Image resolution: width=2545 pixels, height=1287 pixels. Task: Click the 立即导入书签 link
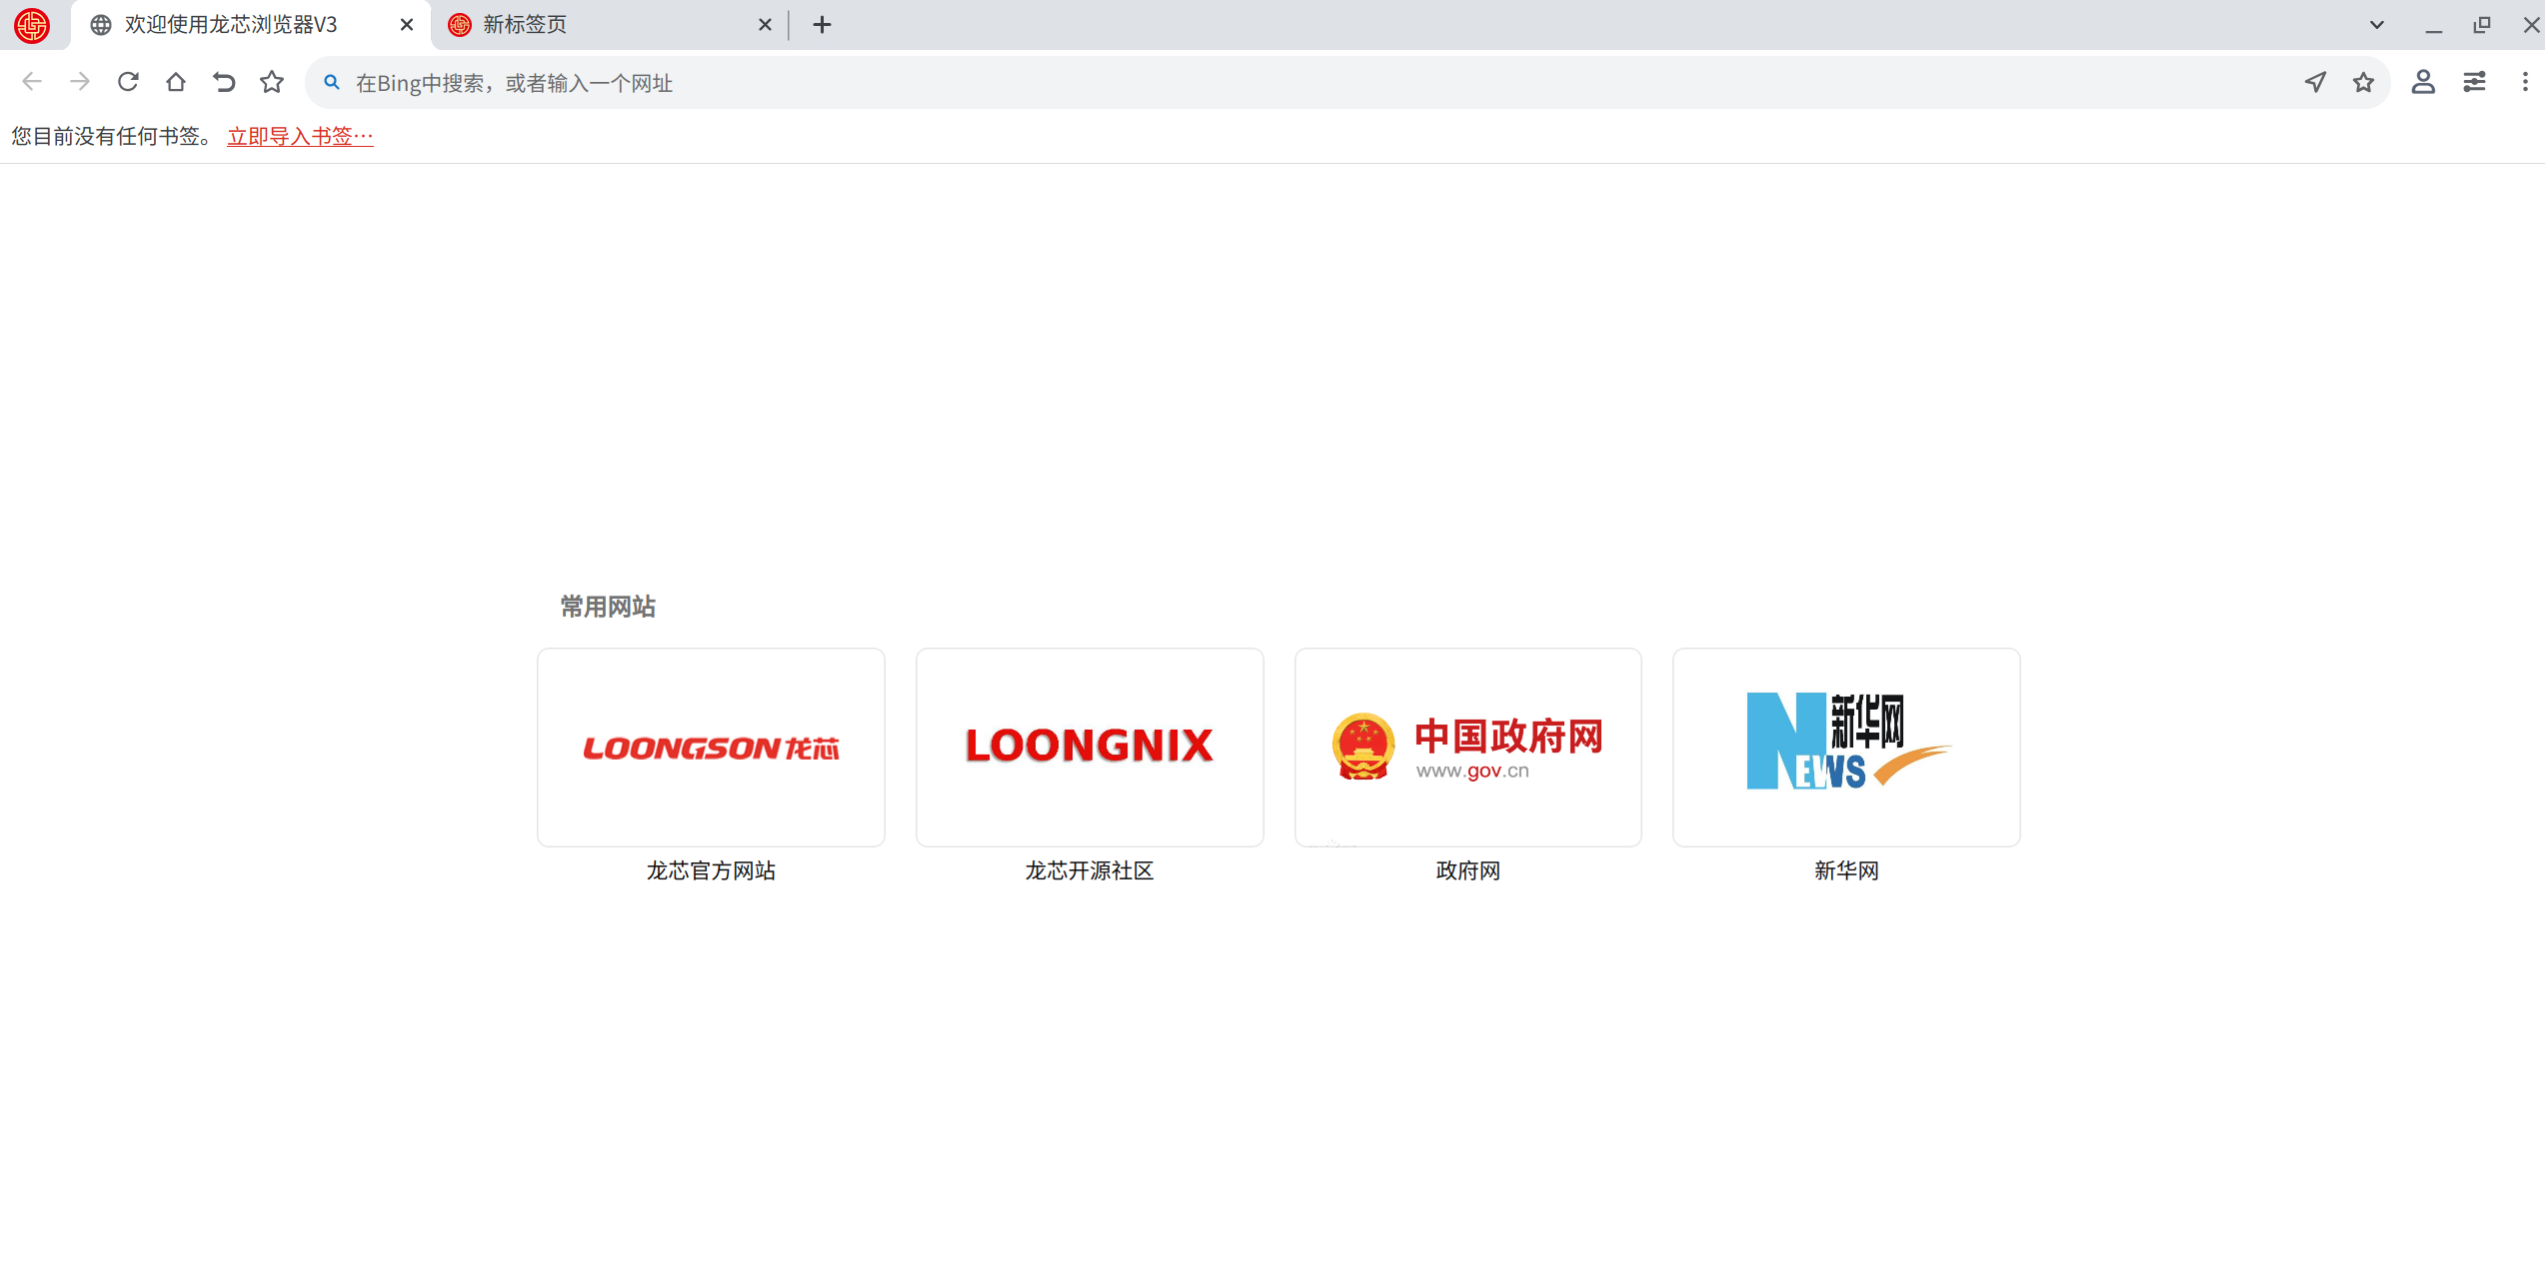pos(300,136)
